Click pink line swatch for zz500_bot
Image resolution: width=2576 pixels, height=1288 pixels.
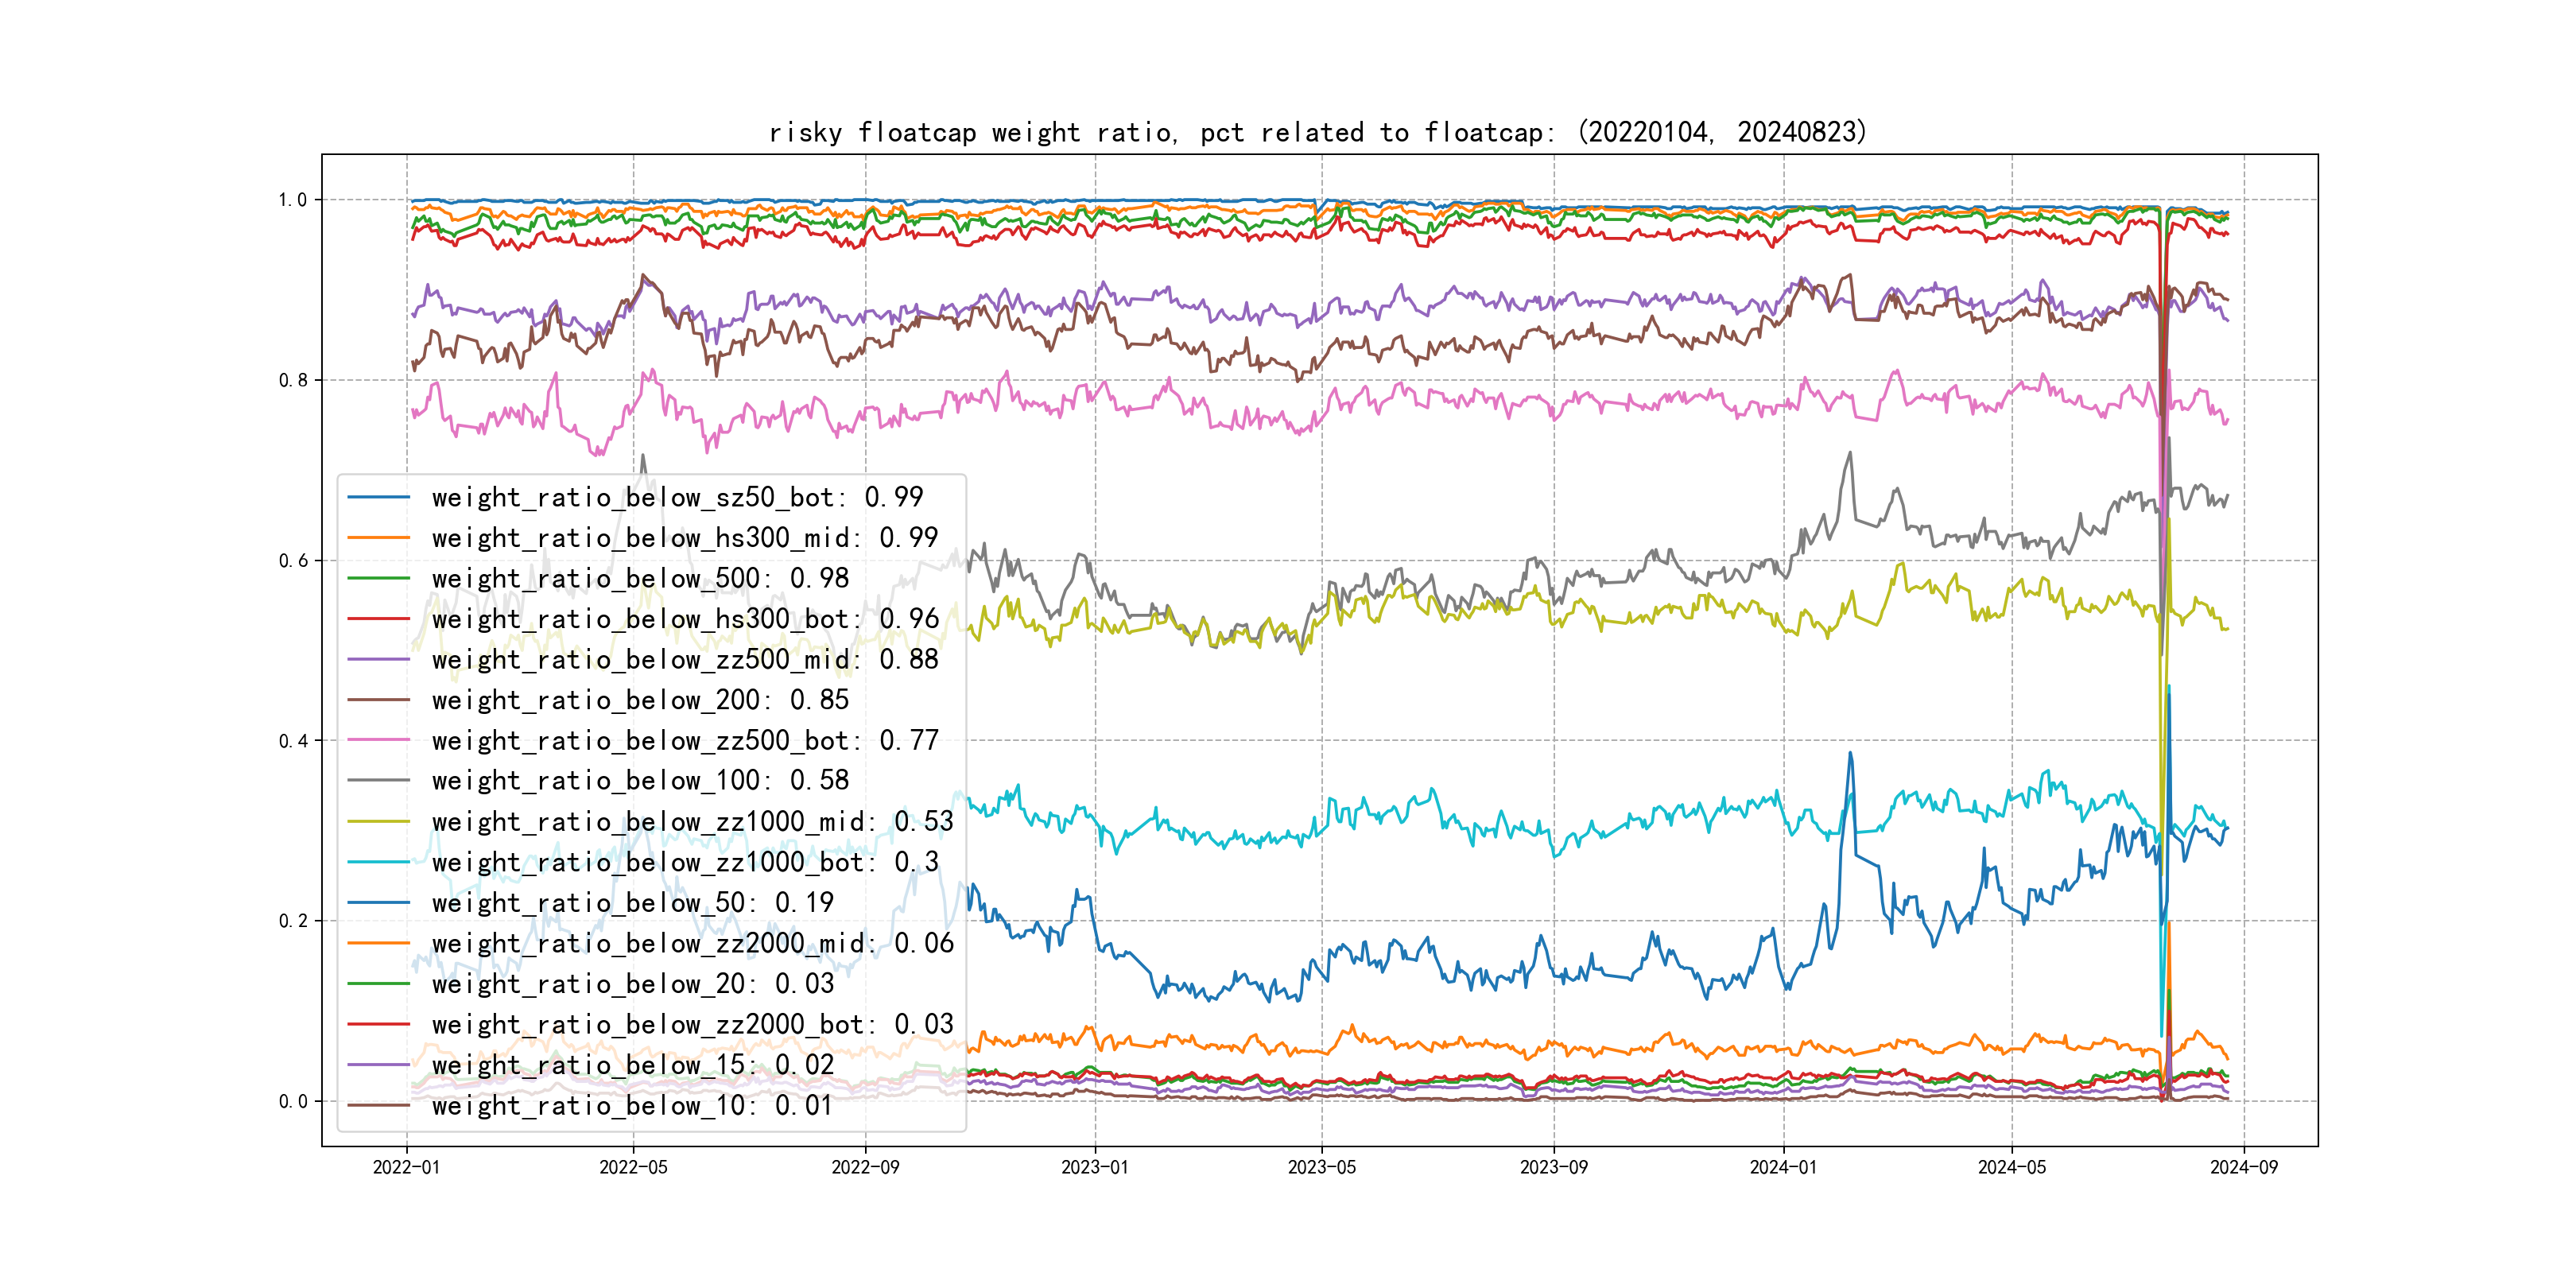tap(378, 740)
